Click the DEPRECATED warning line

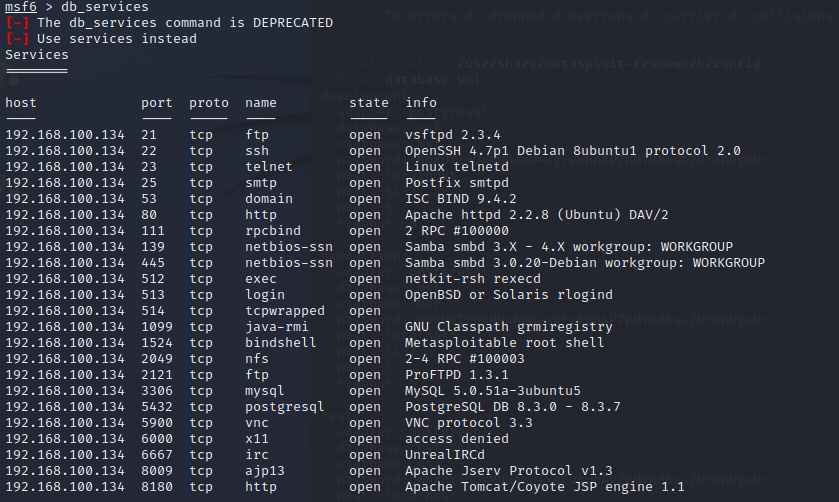click(x=169, y=23)
